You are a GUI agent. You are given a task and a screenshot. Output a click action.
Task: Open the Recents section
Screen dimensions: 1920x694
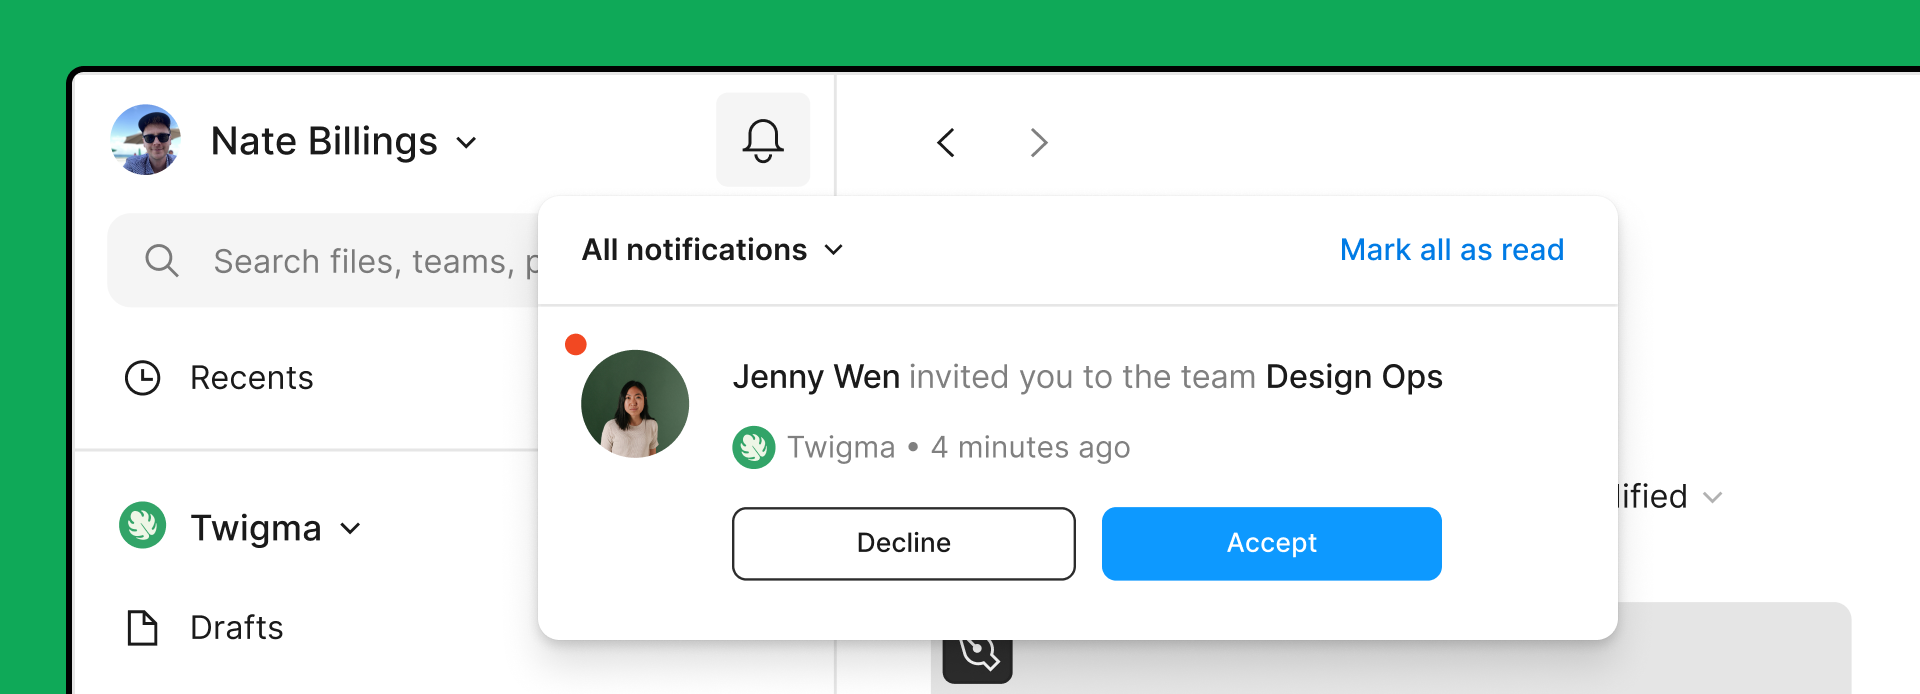click(251, 378)
